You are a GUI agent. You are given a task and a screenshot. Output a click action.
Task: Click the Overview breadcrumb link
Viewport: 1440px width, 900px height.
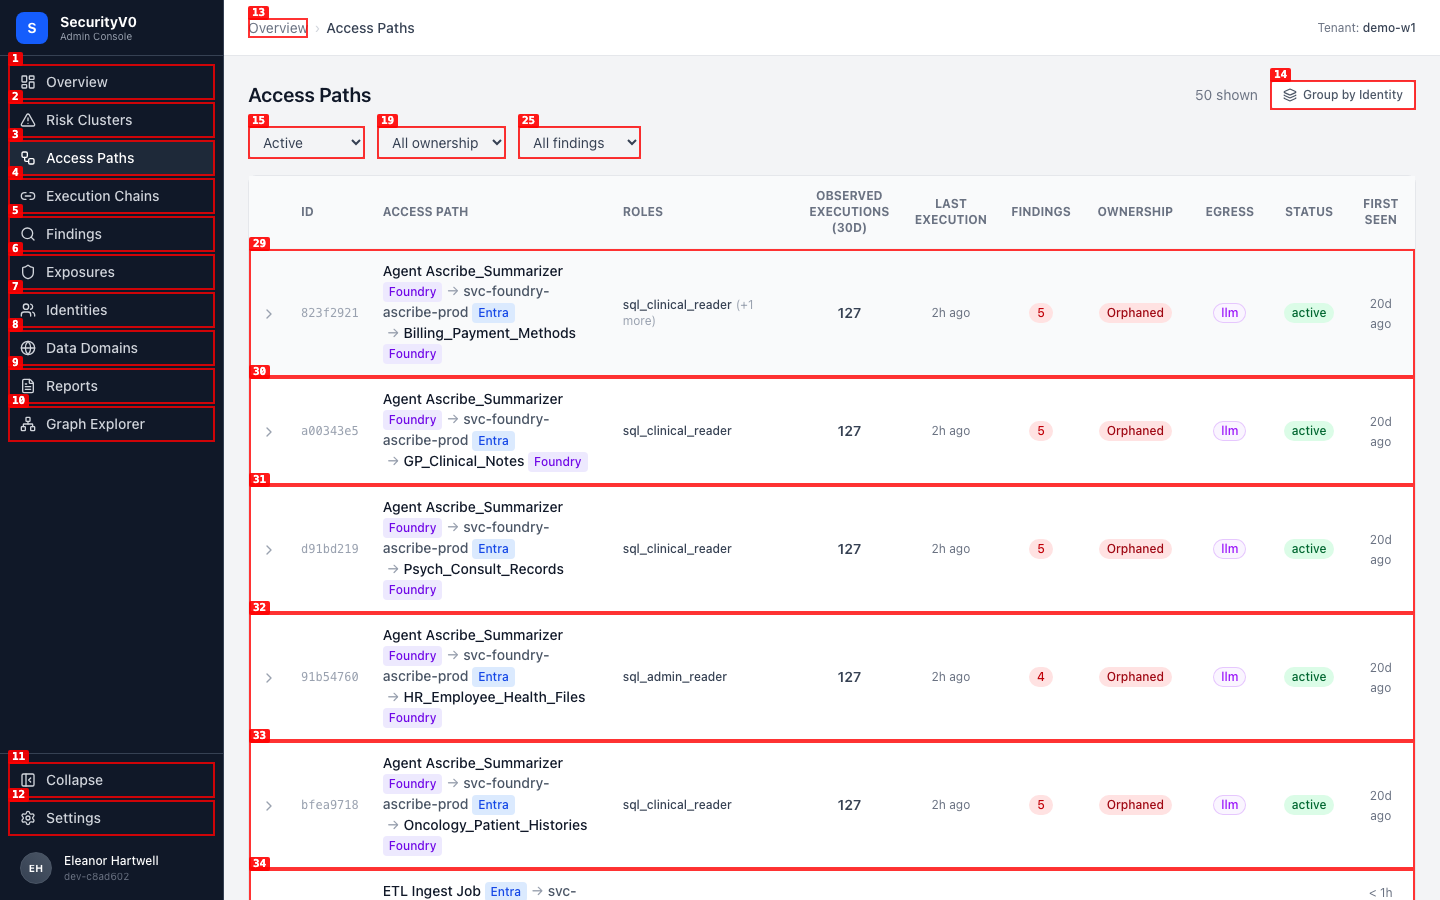coord(278,28)
